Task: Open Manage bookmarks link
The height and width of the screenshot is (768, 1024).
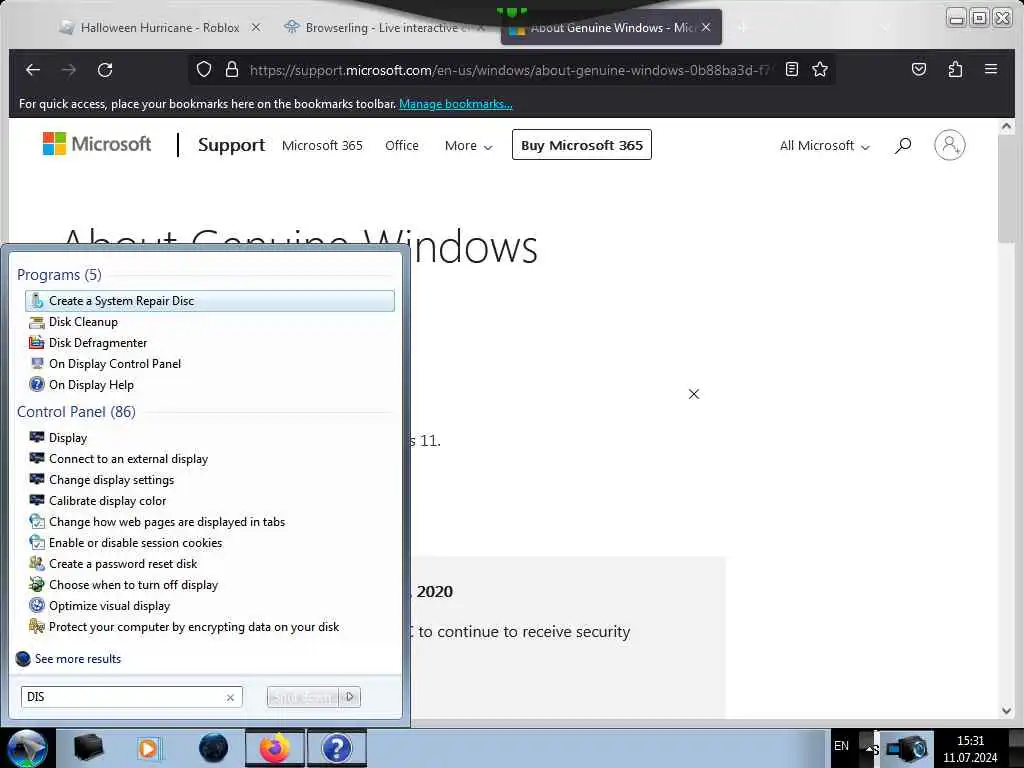Action: (456, 104)
